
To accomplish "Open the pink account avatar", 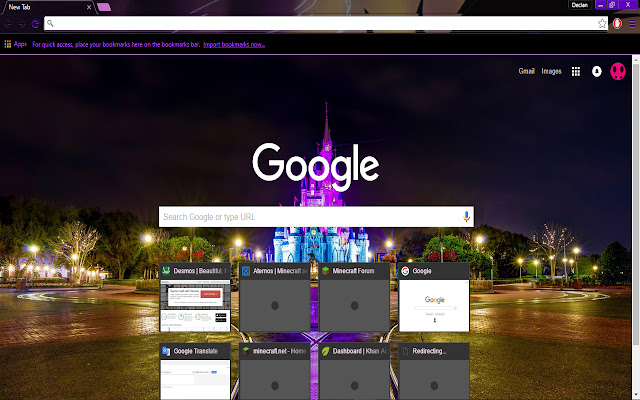I will [x=618, y=71].
